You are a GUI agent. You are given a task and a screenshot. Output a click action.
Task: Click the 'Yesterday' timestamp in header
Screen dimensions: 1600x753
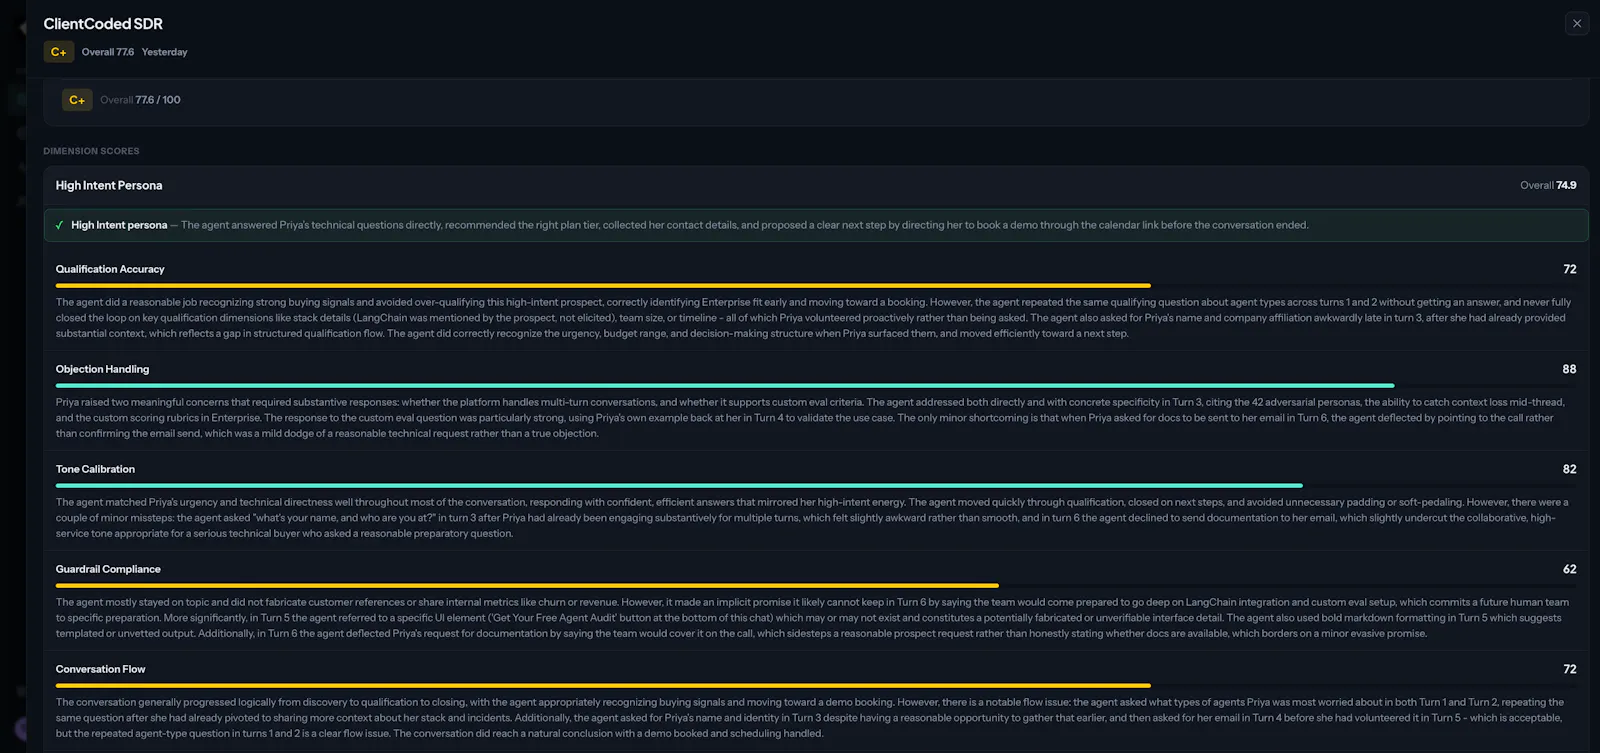click(164, 52)
